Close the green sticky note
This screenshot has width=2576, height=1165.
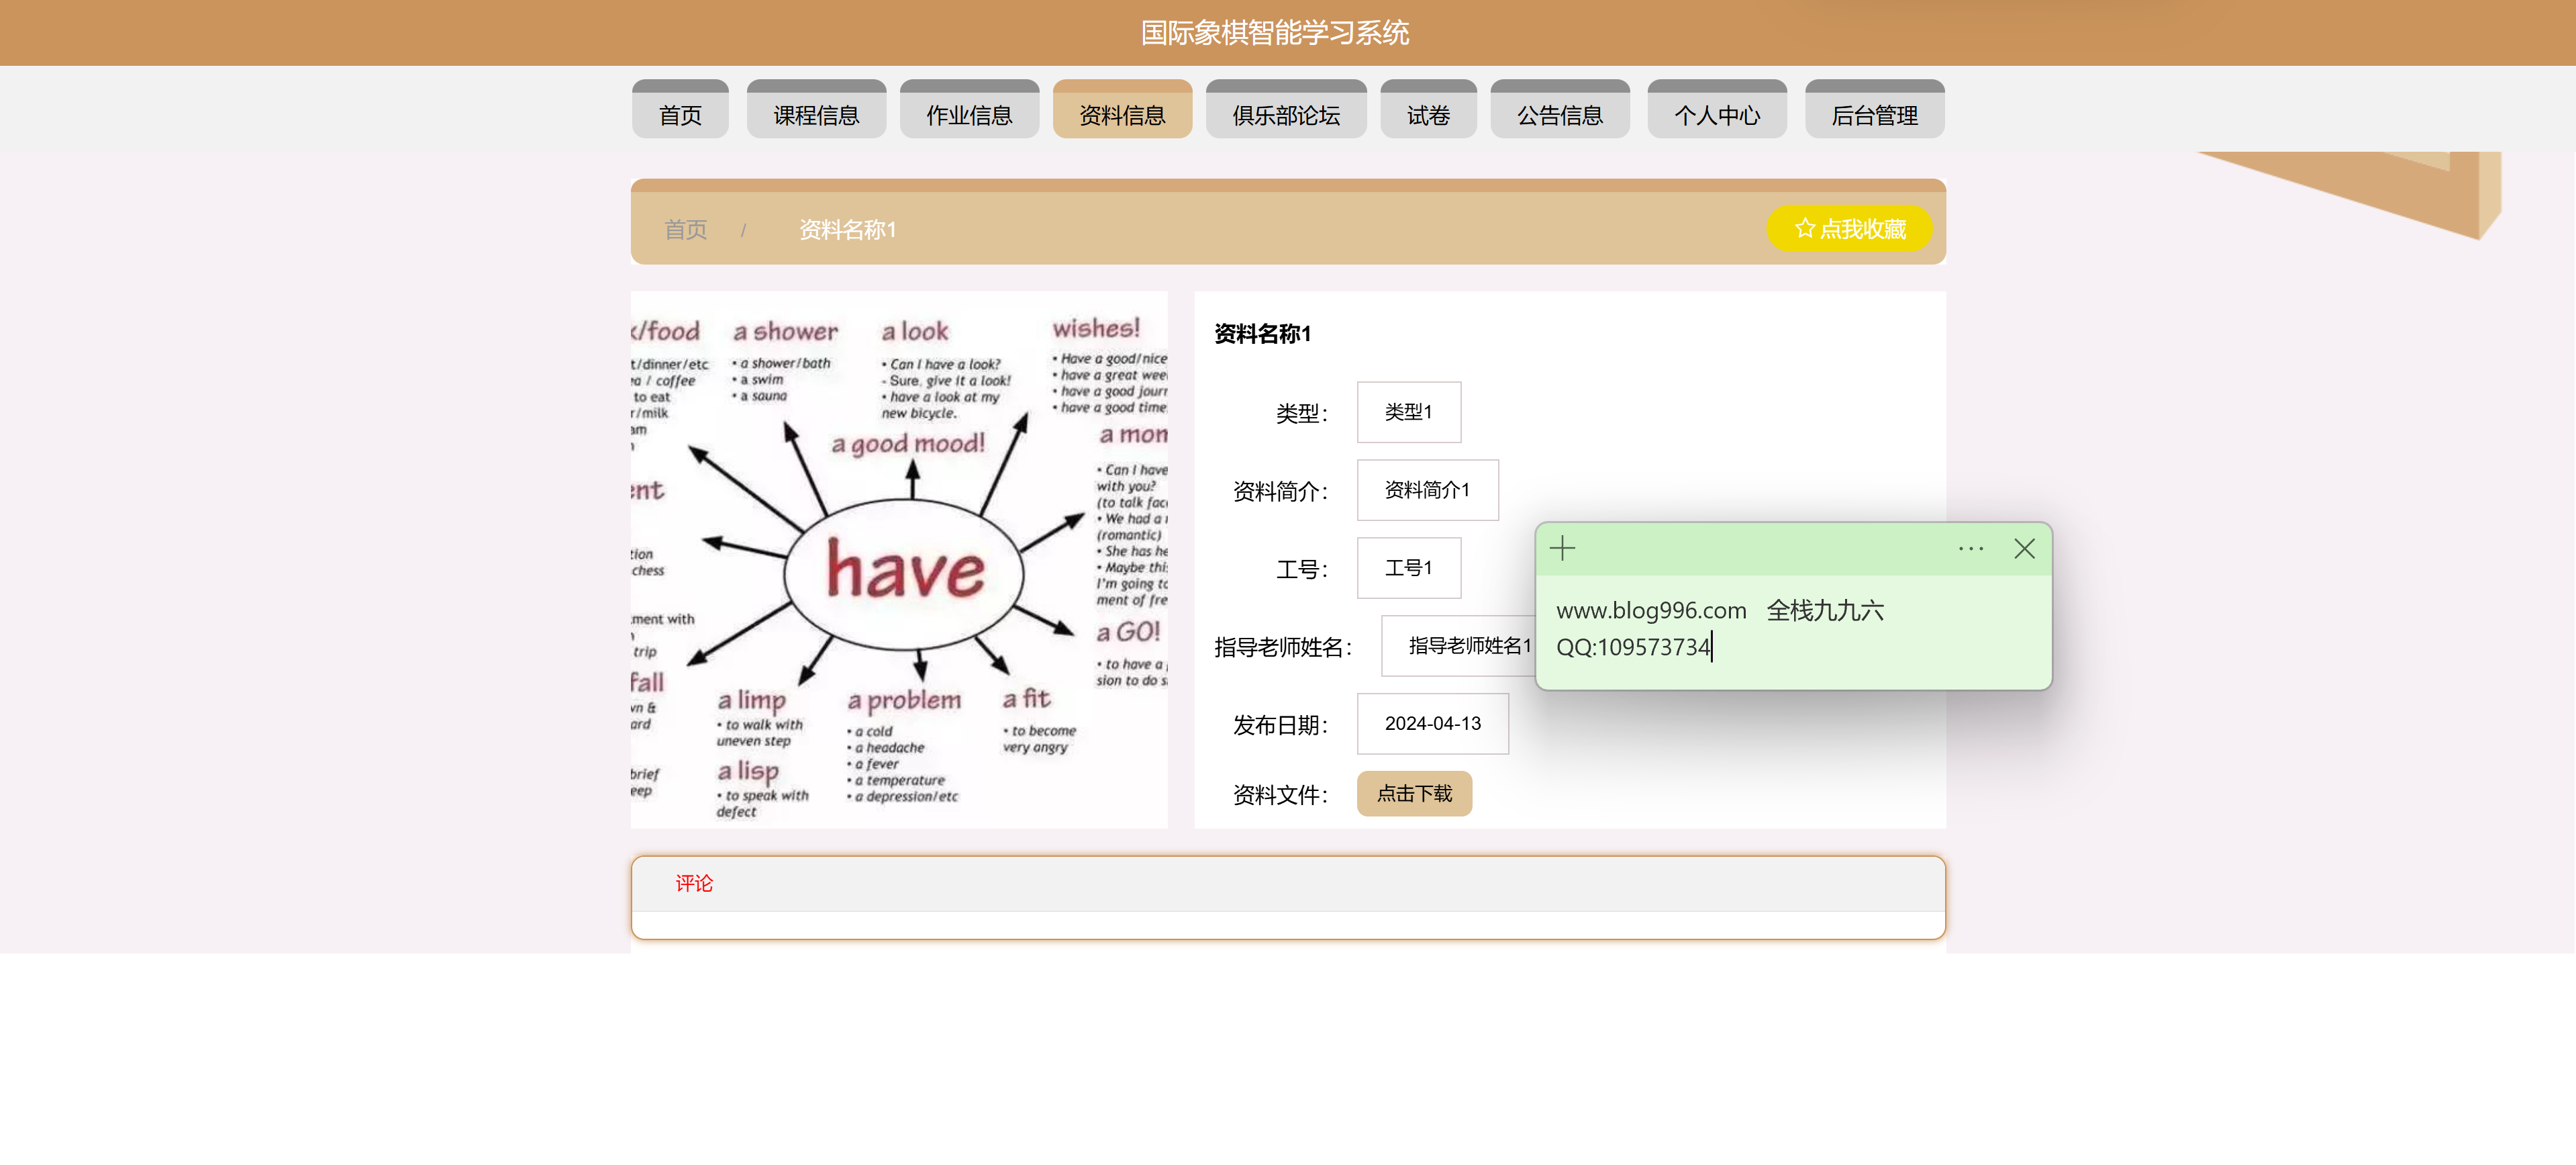coord(2024,548)
